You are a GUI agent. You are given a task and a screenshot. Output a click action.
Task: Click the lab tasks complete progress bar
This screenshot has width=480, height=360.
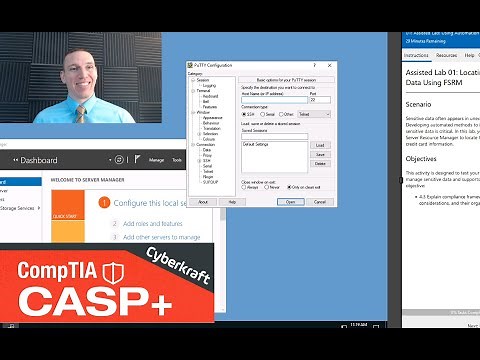(441, 313)
